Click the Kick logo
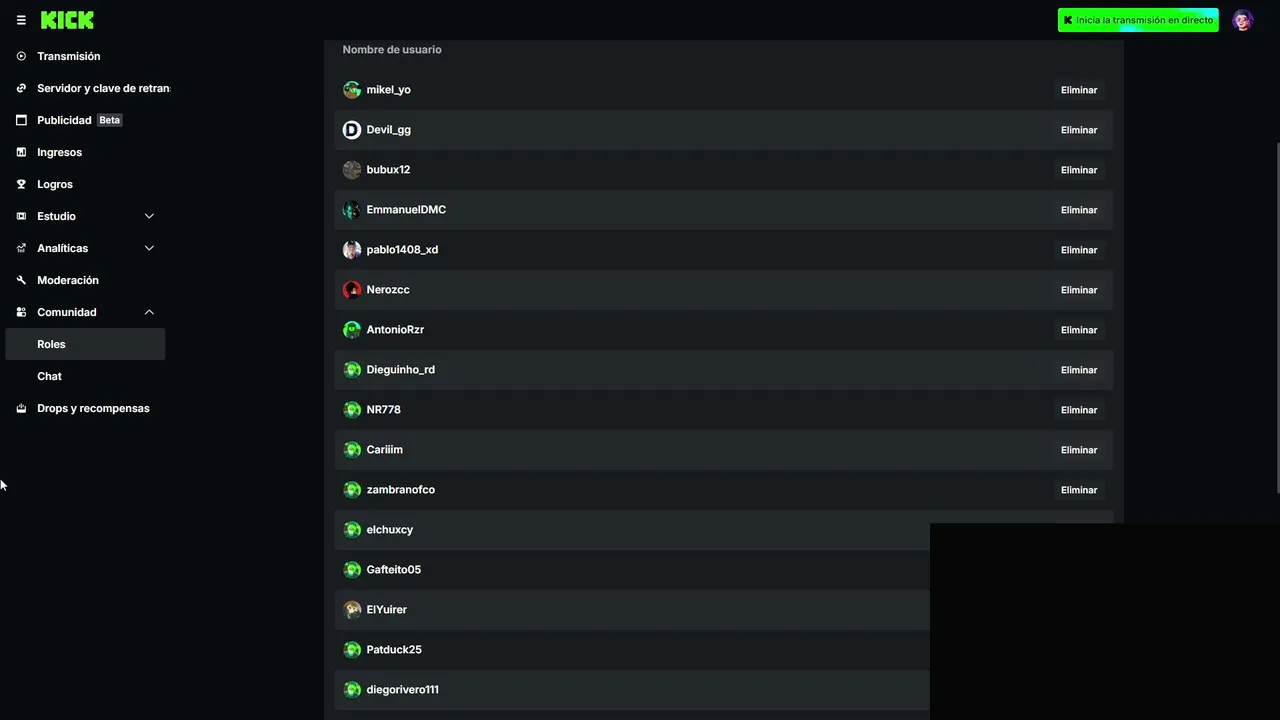The image size is (1280, 720). pos(67,20)
